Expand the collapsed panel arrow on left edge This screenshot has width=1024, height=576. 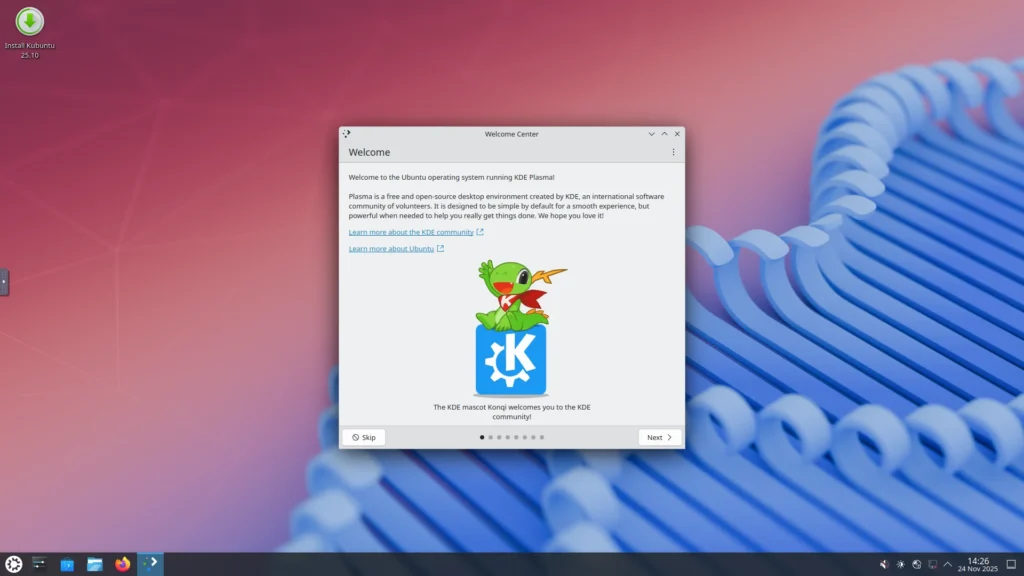[4, 282]
